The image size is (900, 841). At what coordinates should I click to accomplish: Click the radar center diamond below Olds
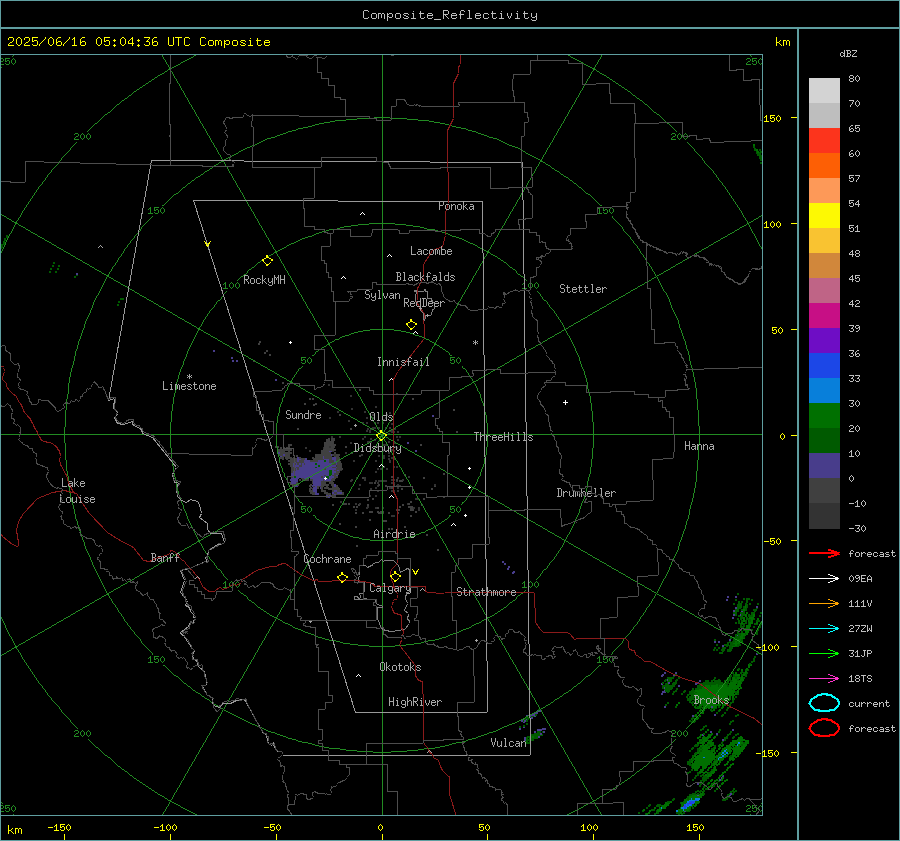381,435
